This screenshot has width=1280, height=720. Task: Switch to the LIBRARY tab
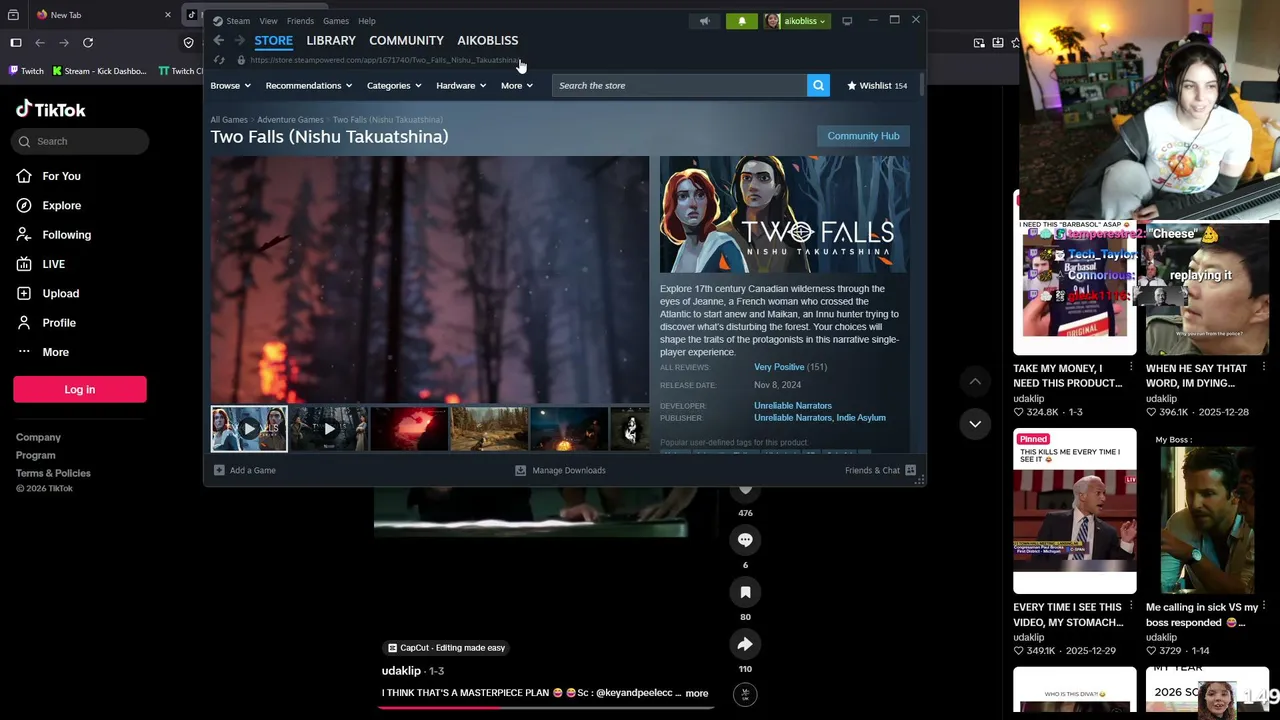pos(331,40)
